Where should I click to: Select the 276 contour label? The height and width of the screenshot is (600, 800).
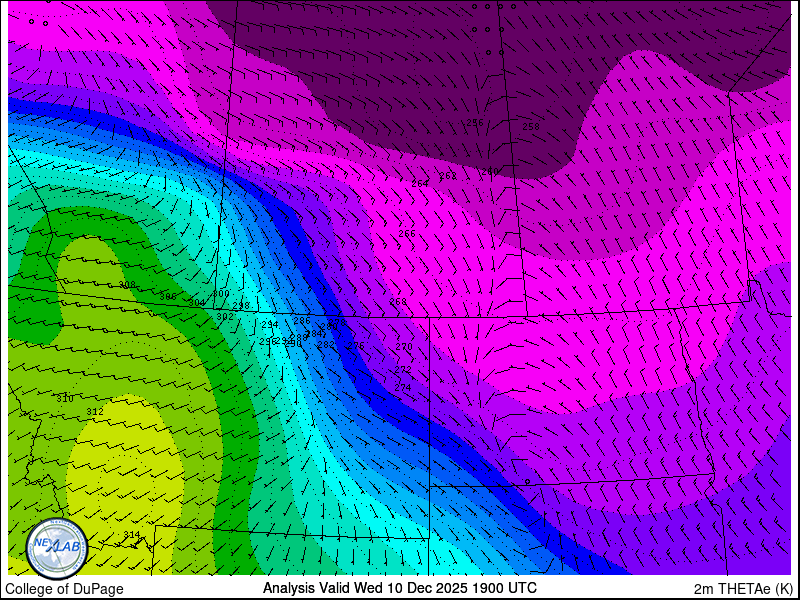[356, 345]
